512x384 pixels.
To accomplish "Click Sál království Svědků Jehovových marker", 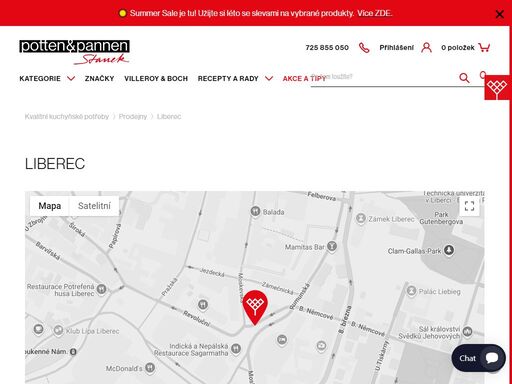I will click(467, 331).
